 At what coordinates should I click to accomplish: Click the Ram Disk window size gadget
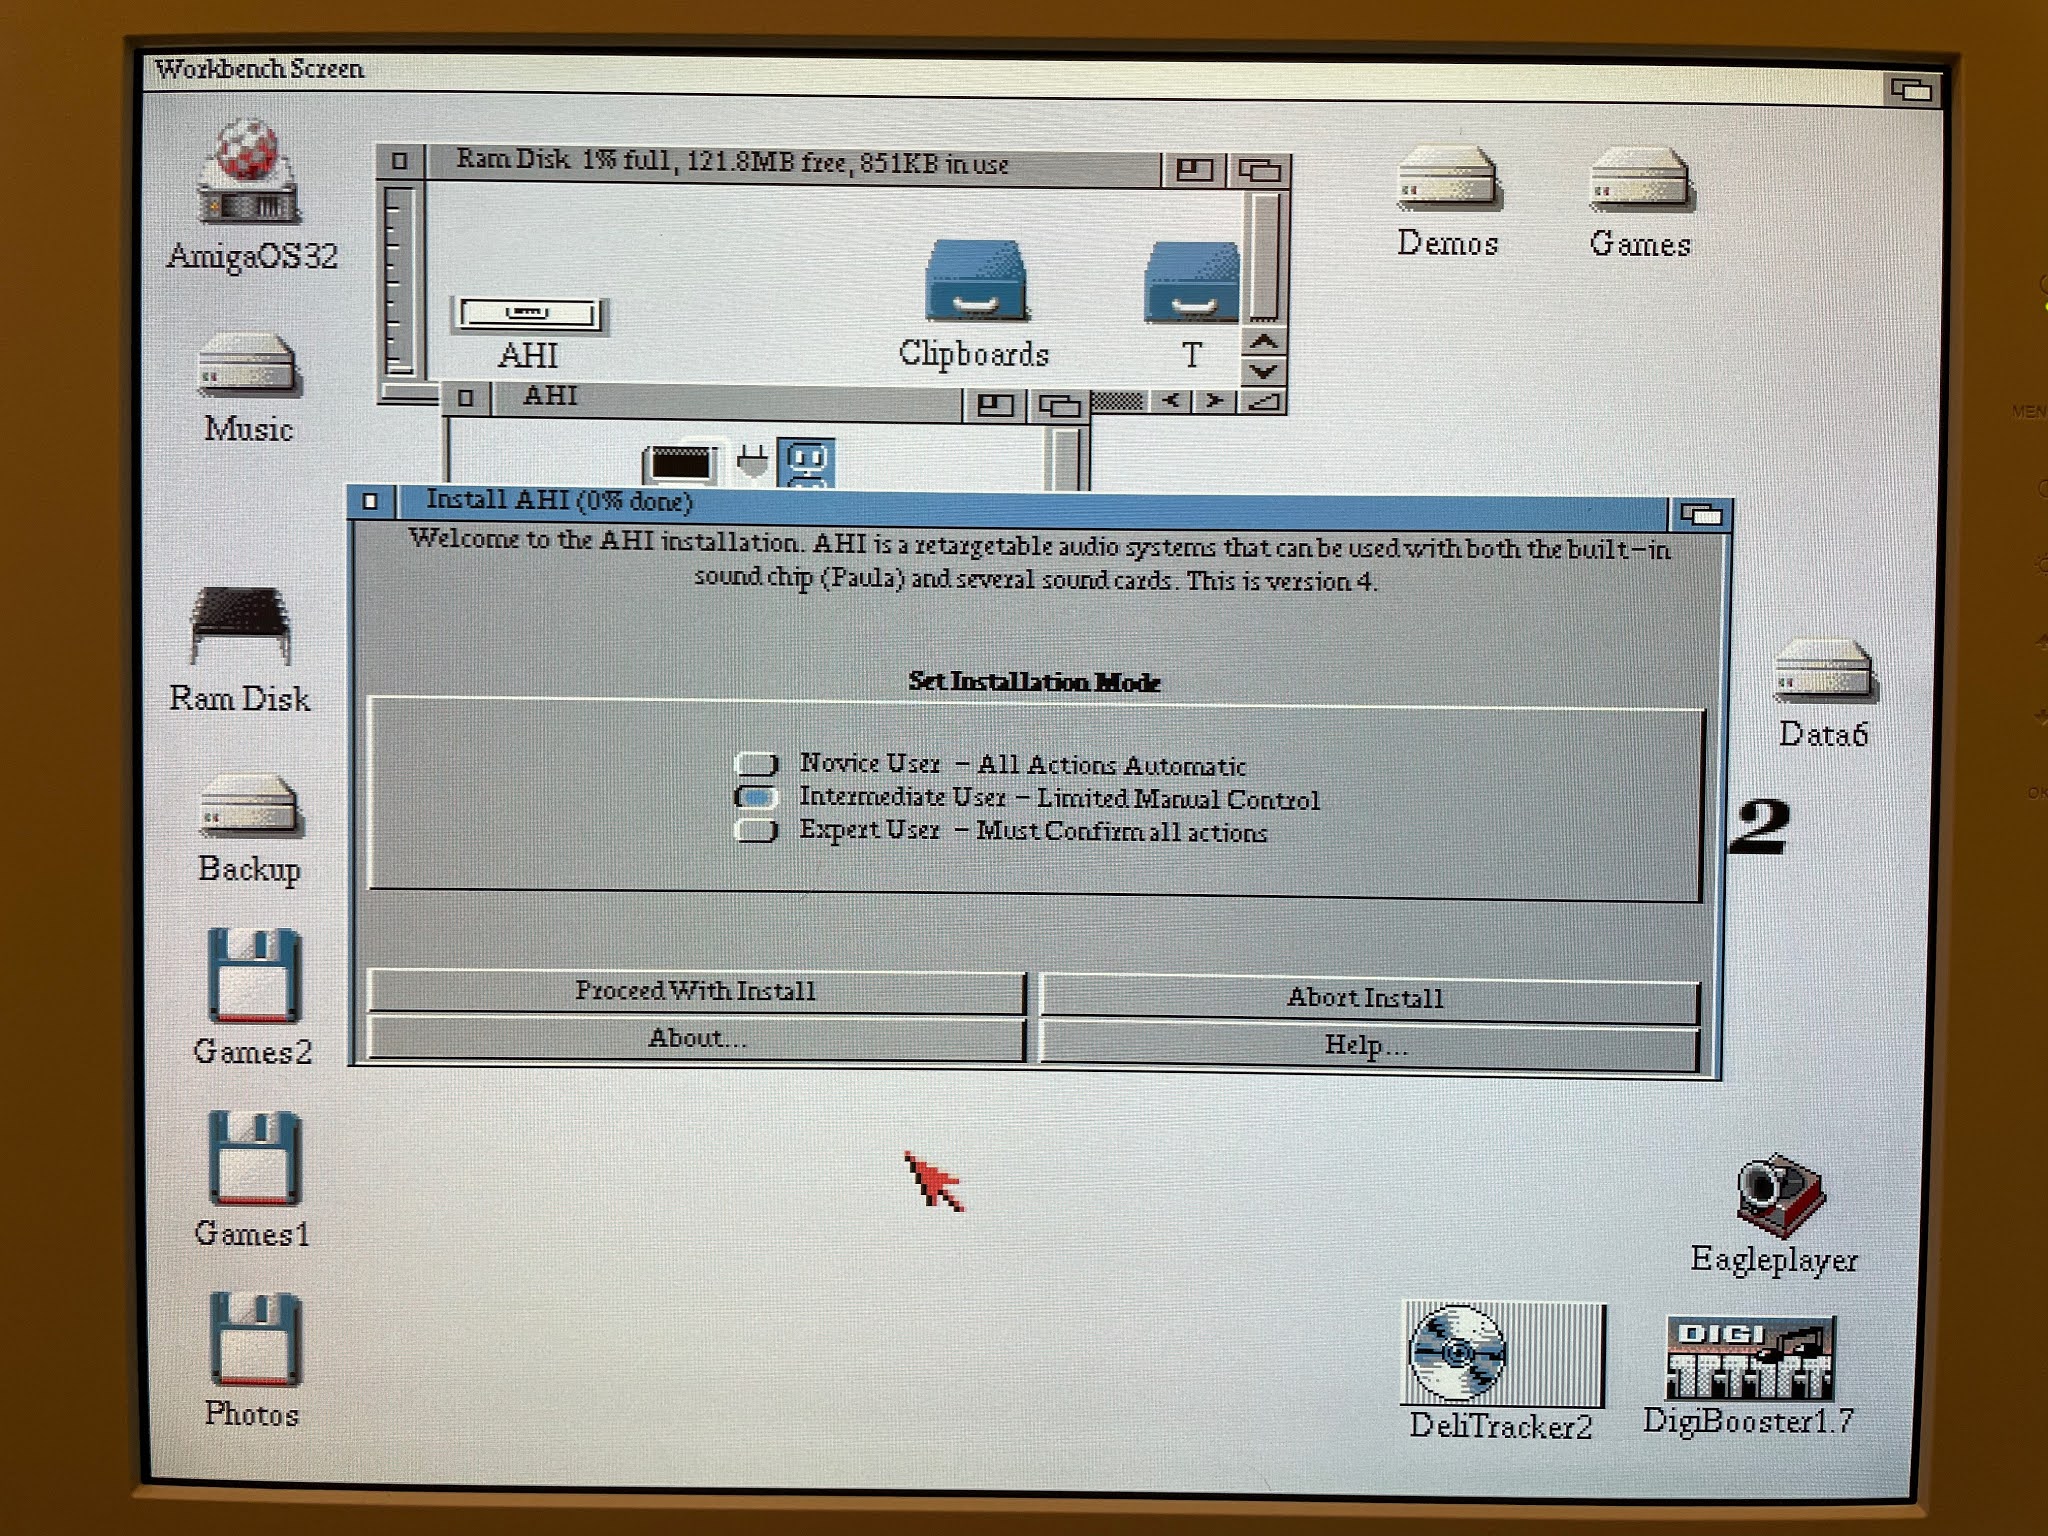[x=1264, y=401]
